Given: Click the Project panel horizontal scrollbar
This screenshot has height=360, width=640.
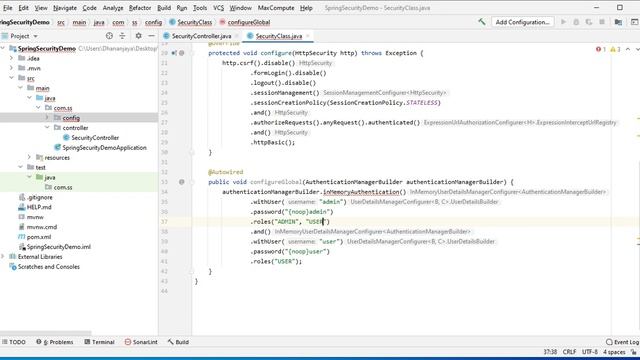Looking at the screenshot, I should click(46, 333).
